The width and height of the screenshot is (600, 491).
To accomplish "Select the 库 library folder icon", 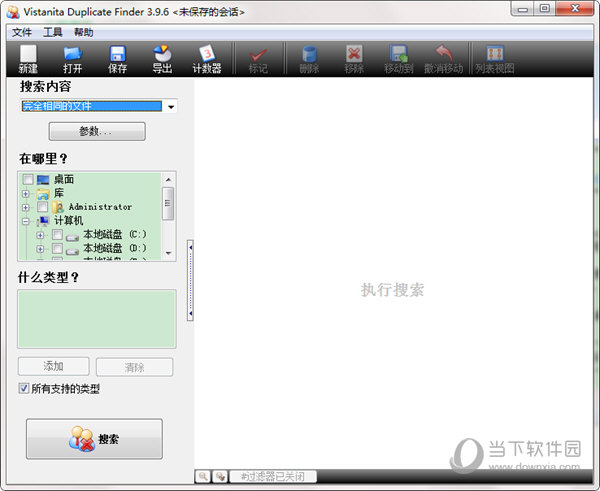I will coord(43,194).
